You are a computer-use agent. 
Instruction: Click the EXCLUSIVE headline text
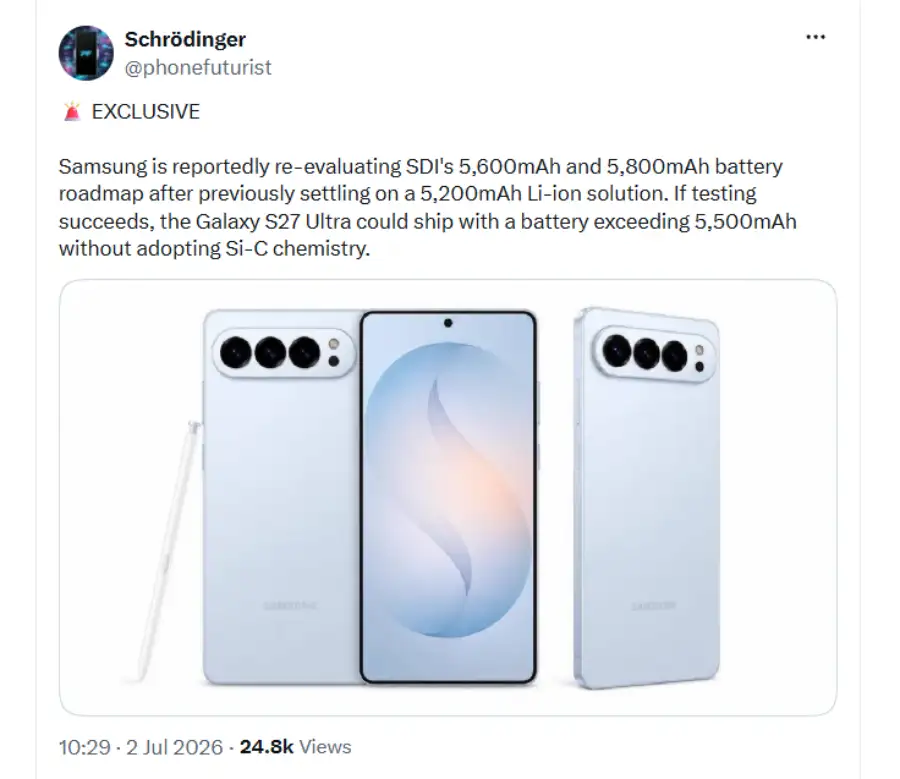(146, 111)
